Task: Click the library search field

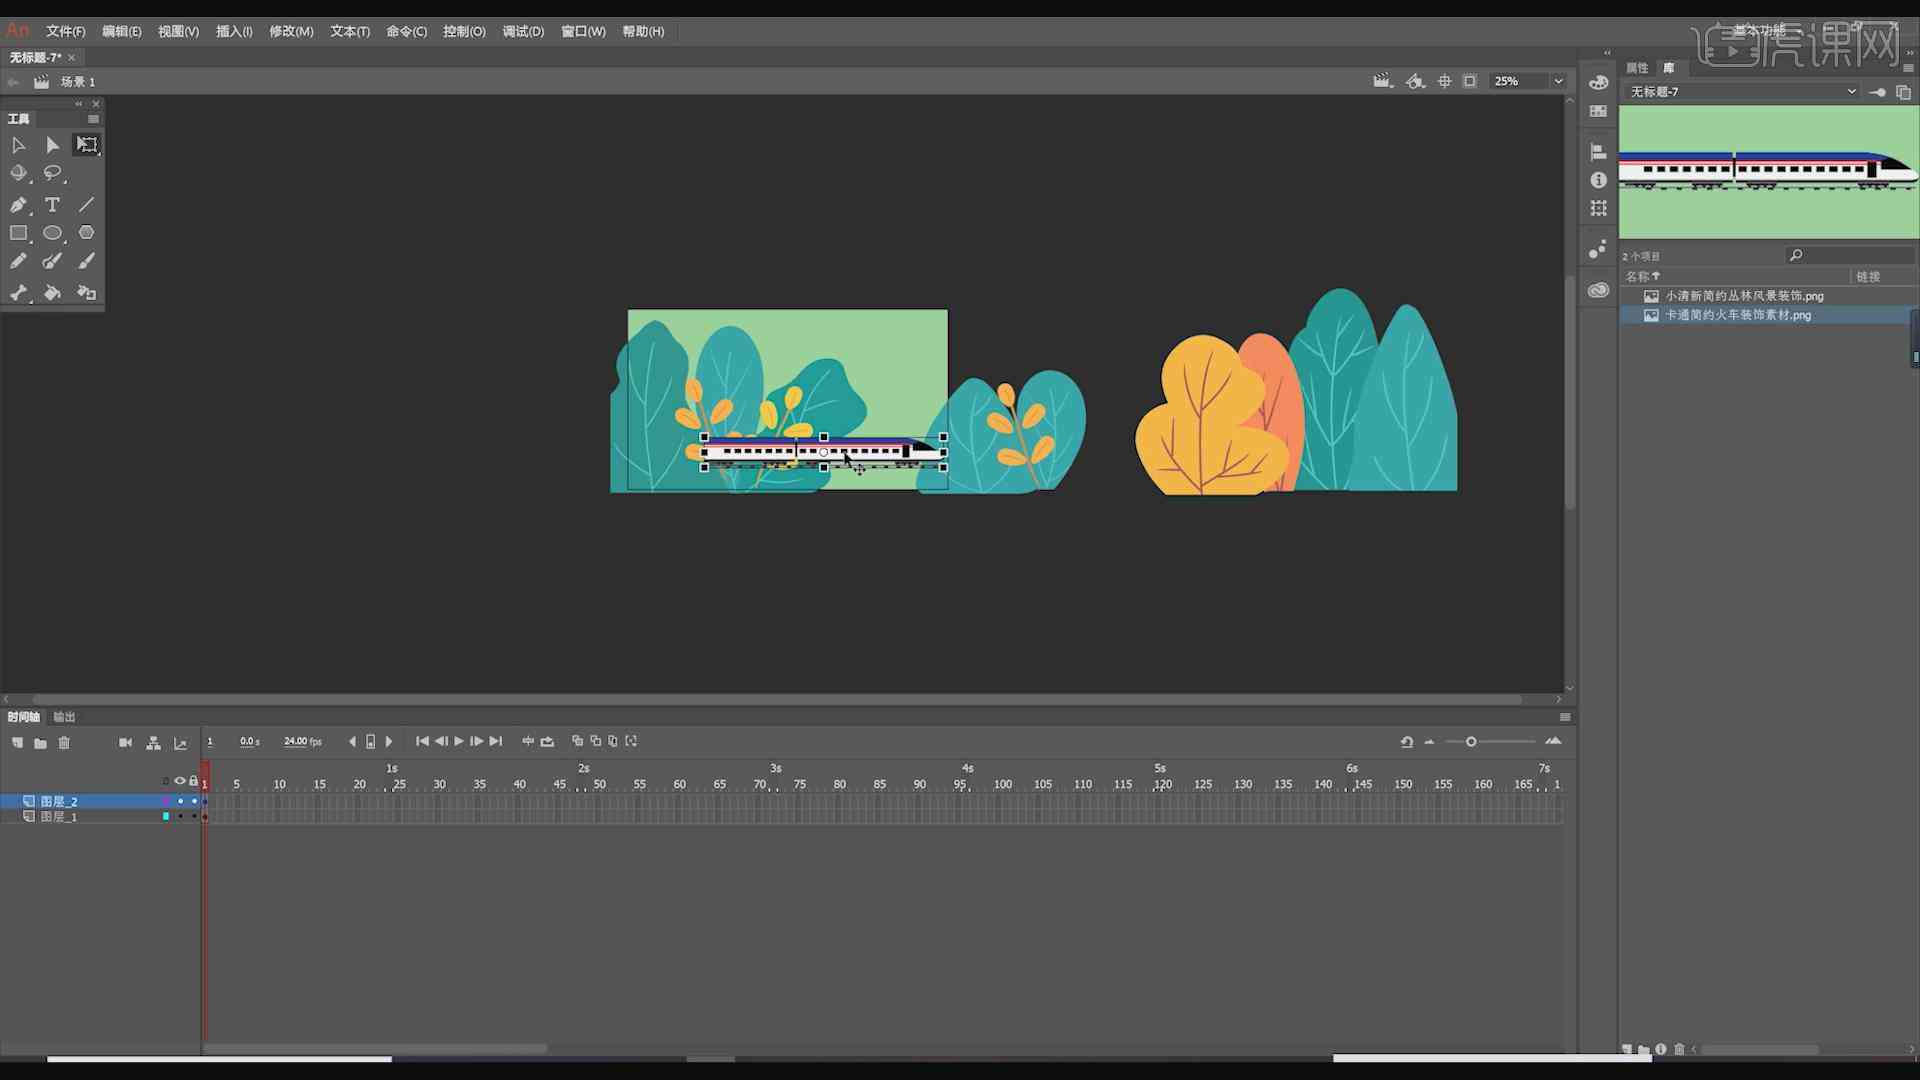Action: (1850, 256)
